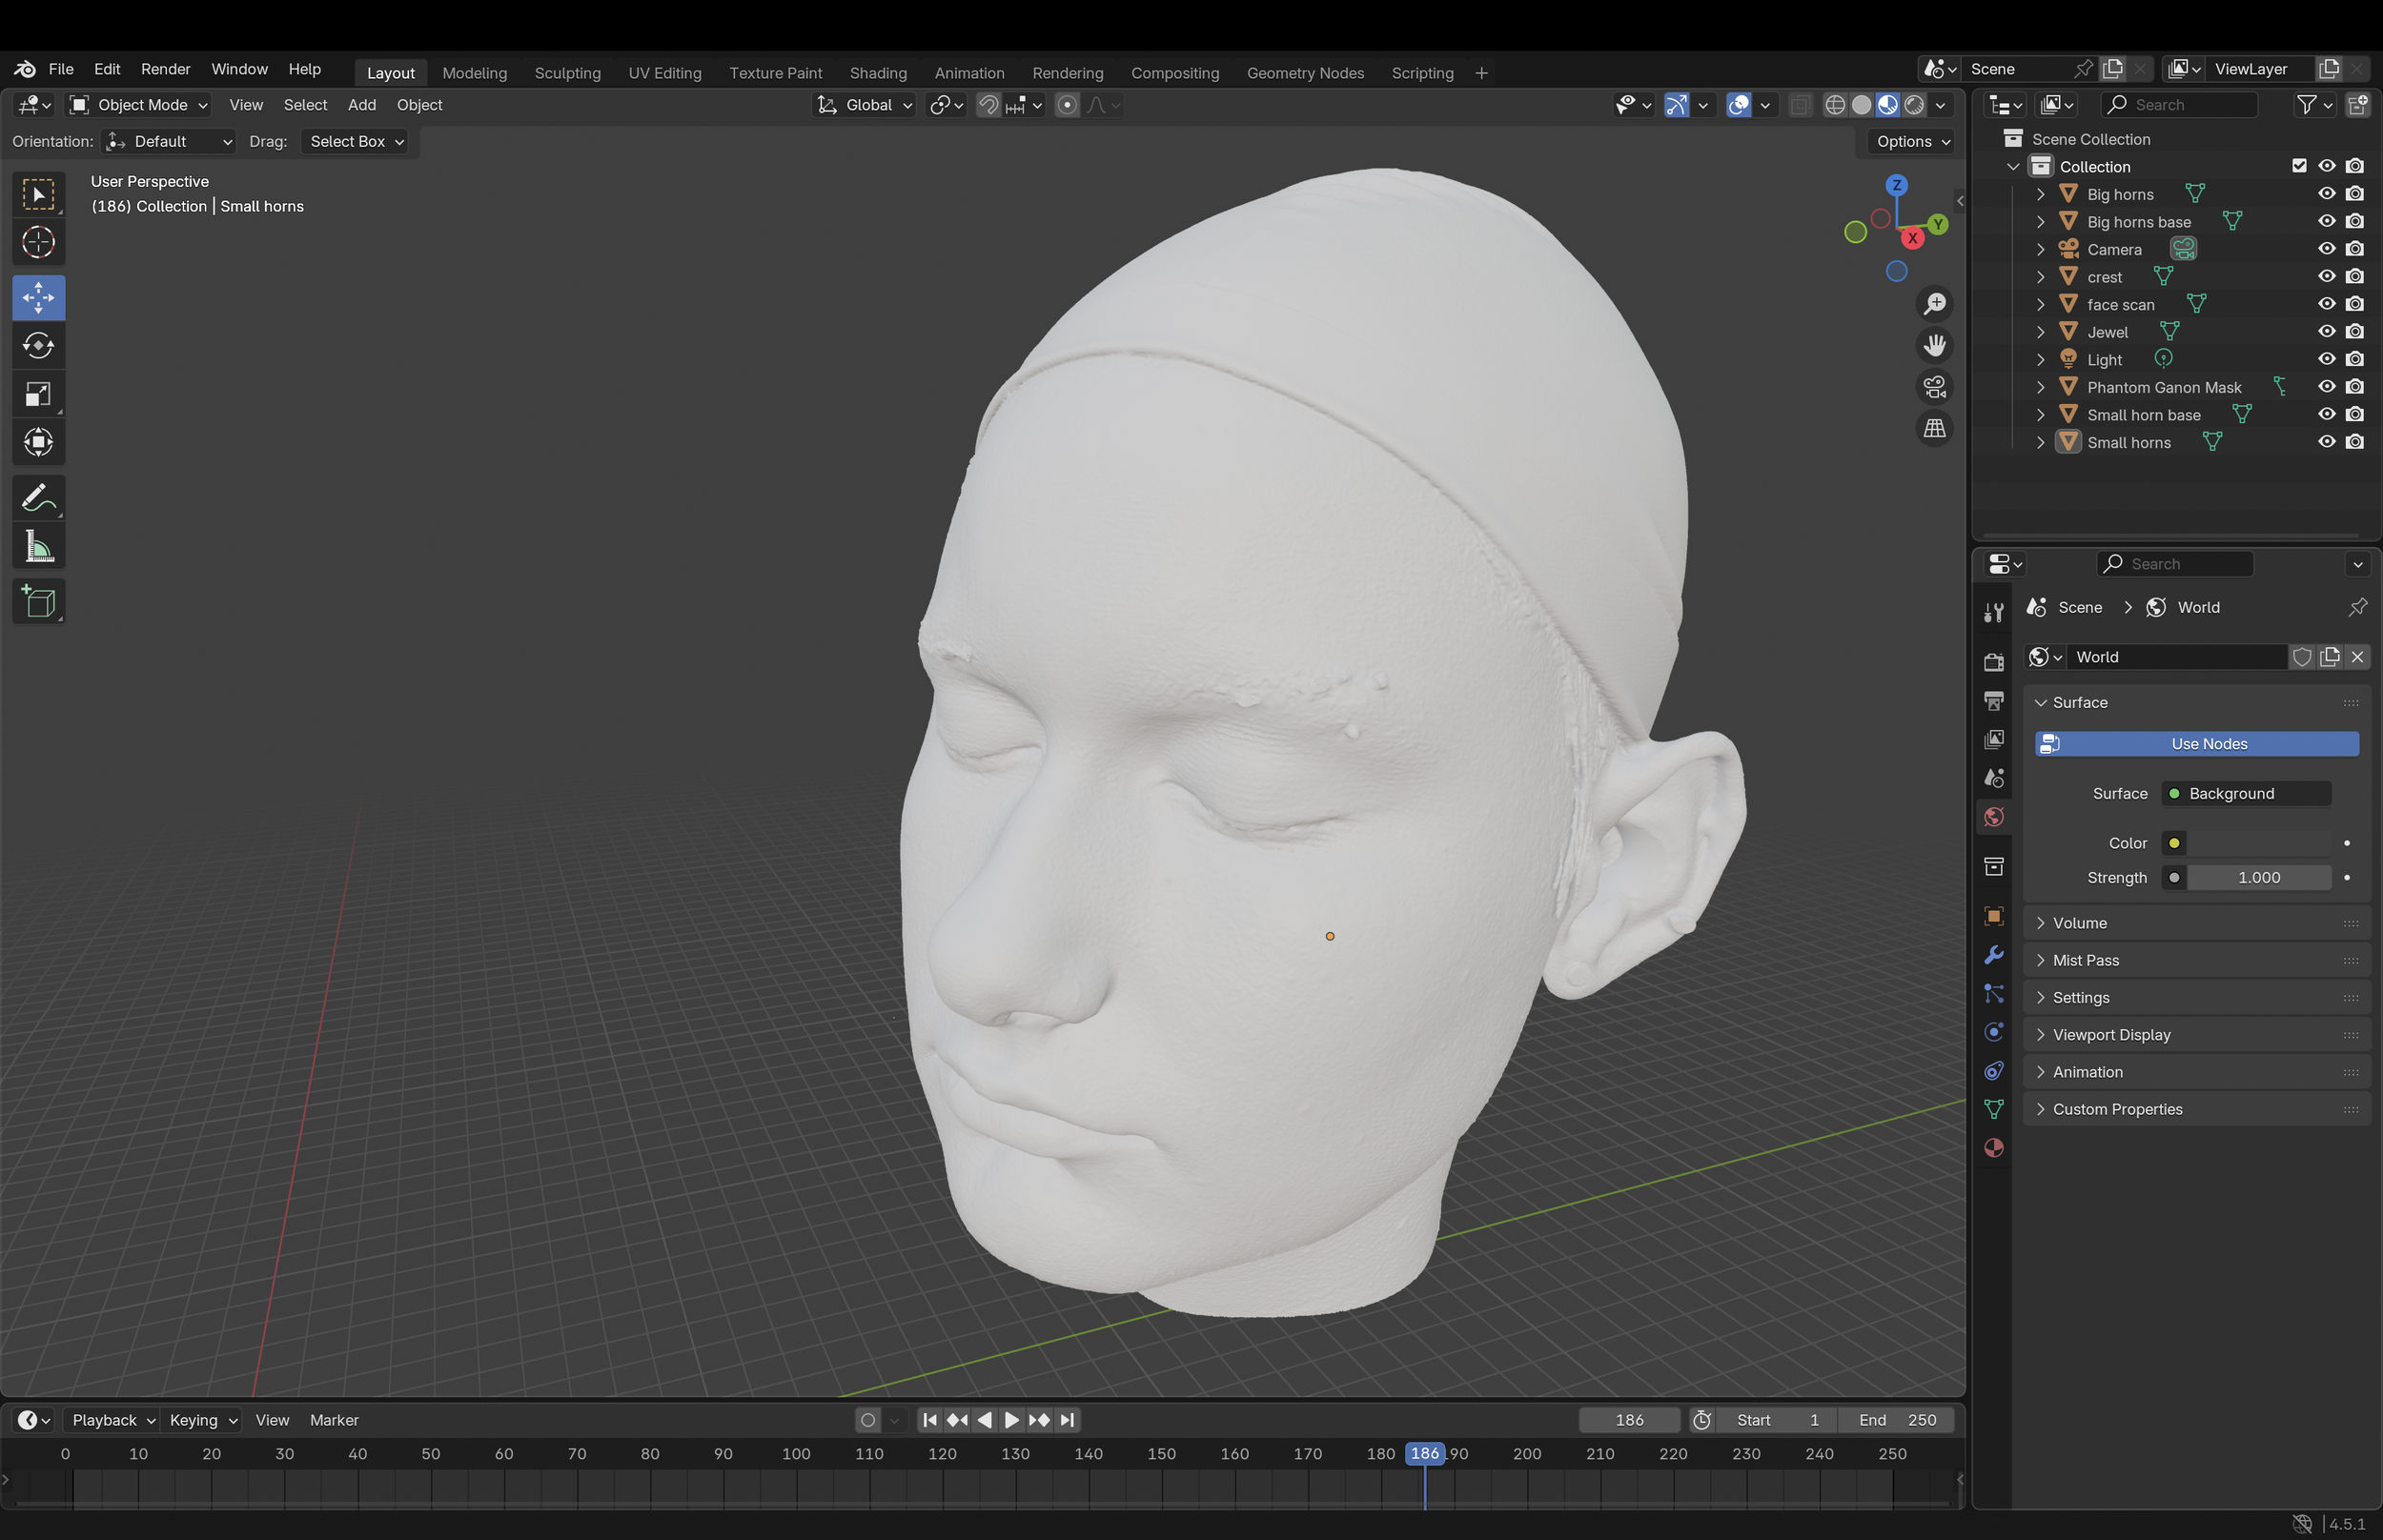Jump to the first frame
Screen dimensions: 2383x1540
click(x=929, y=1420)
